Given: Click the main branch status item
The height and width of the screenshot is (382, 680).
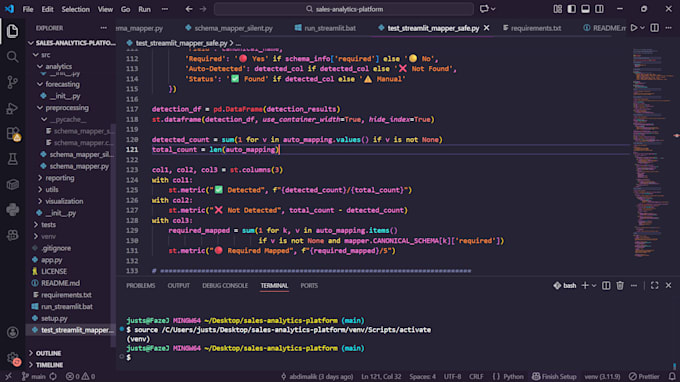Looking at the screenshot, I should [x=34, y=376].
